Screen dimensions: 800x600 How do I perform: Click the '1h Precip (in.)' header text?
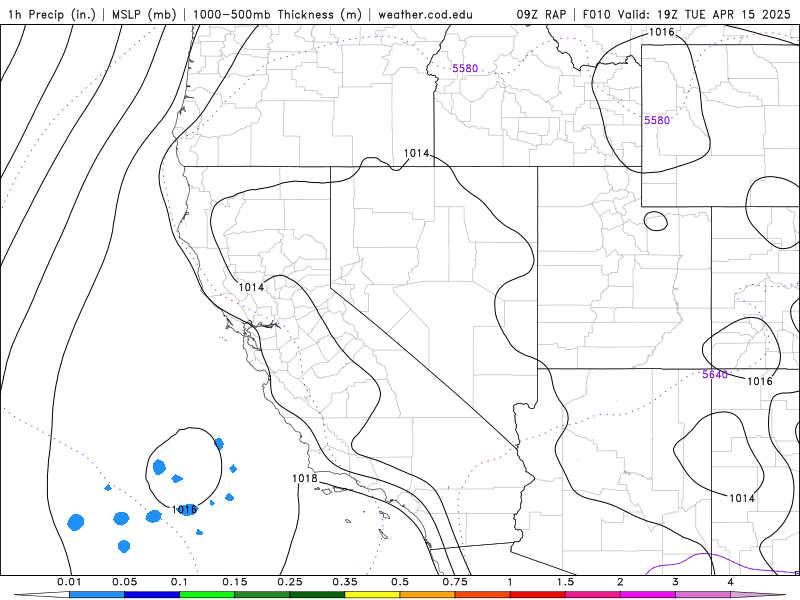point(52,14)
